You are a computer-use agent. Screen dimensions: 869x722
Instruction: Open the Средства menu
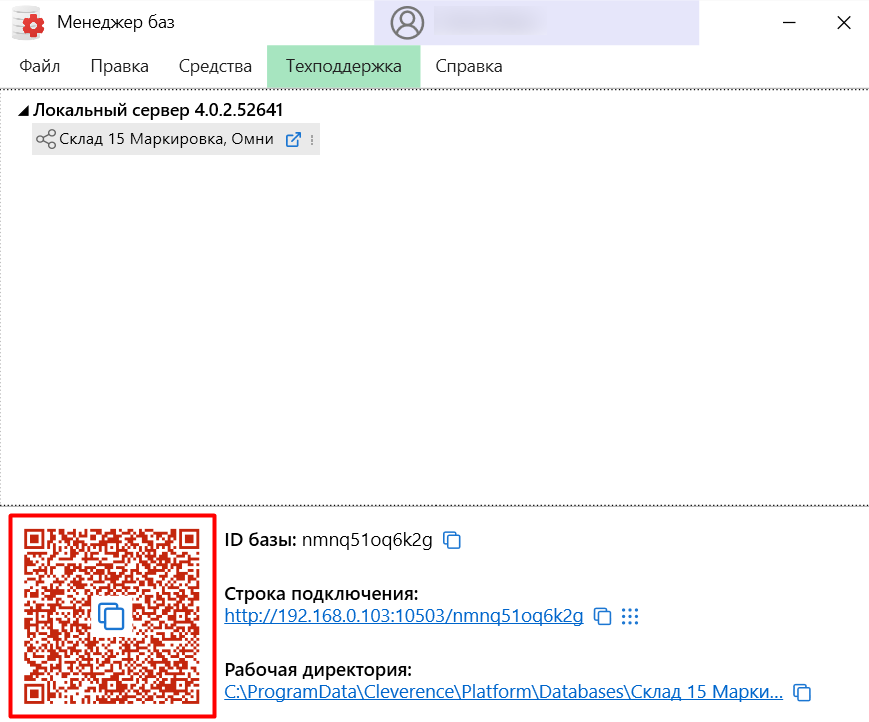(x=215, y=66)
